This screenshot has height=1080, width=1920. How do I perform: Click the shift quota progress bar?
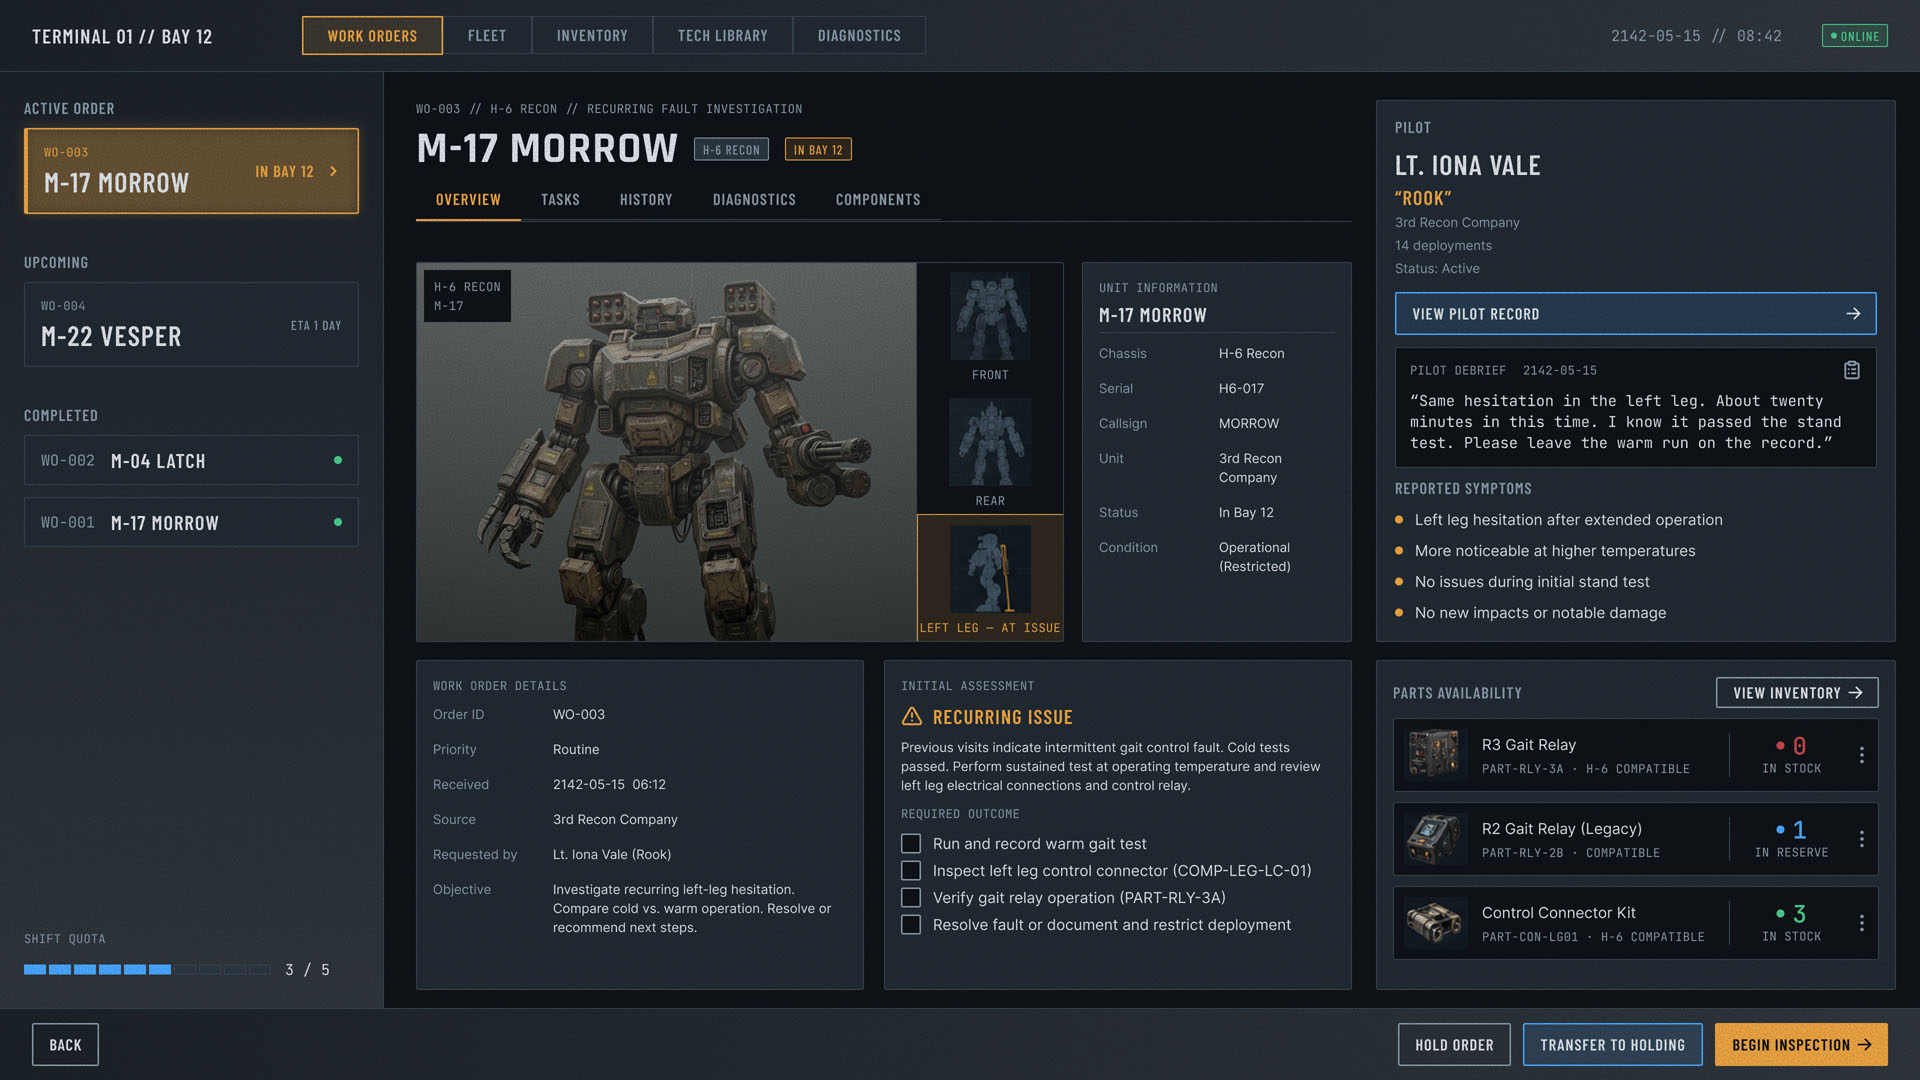click(x=147, y=970)
